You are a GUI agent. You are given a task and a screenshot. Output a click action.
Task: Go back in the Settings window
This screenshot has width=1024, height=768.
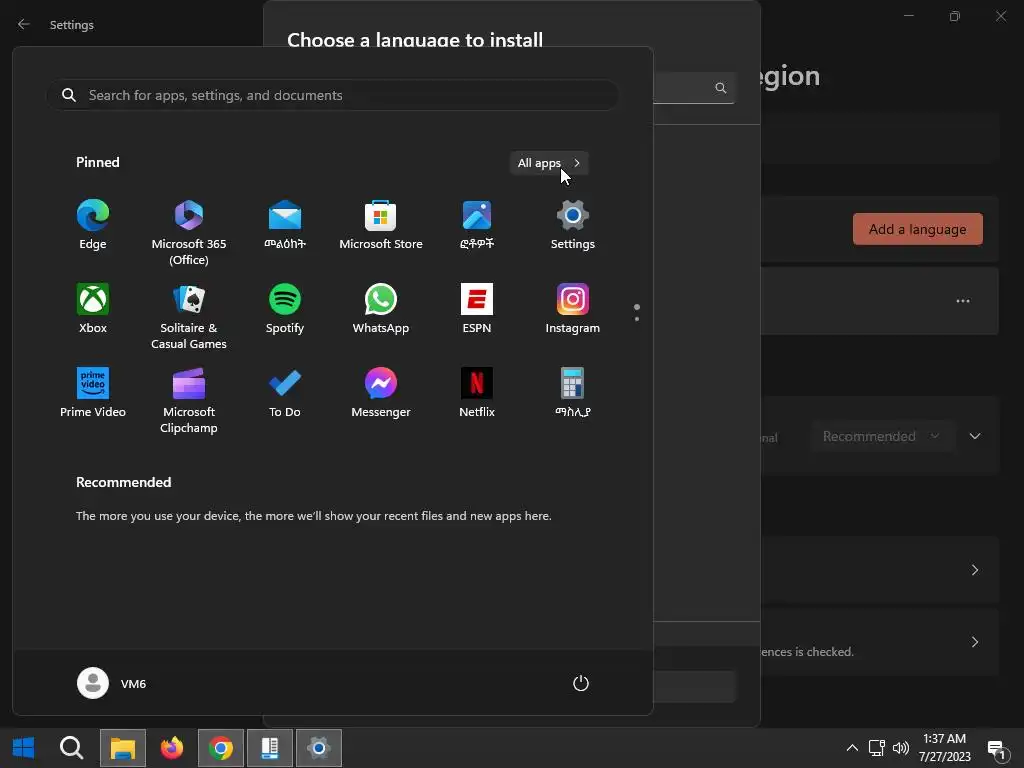click(24, 24)
